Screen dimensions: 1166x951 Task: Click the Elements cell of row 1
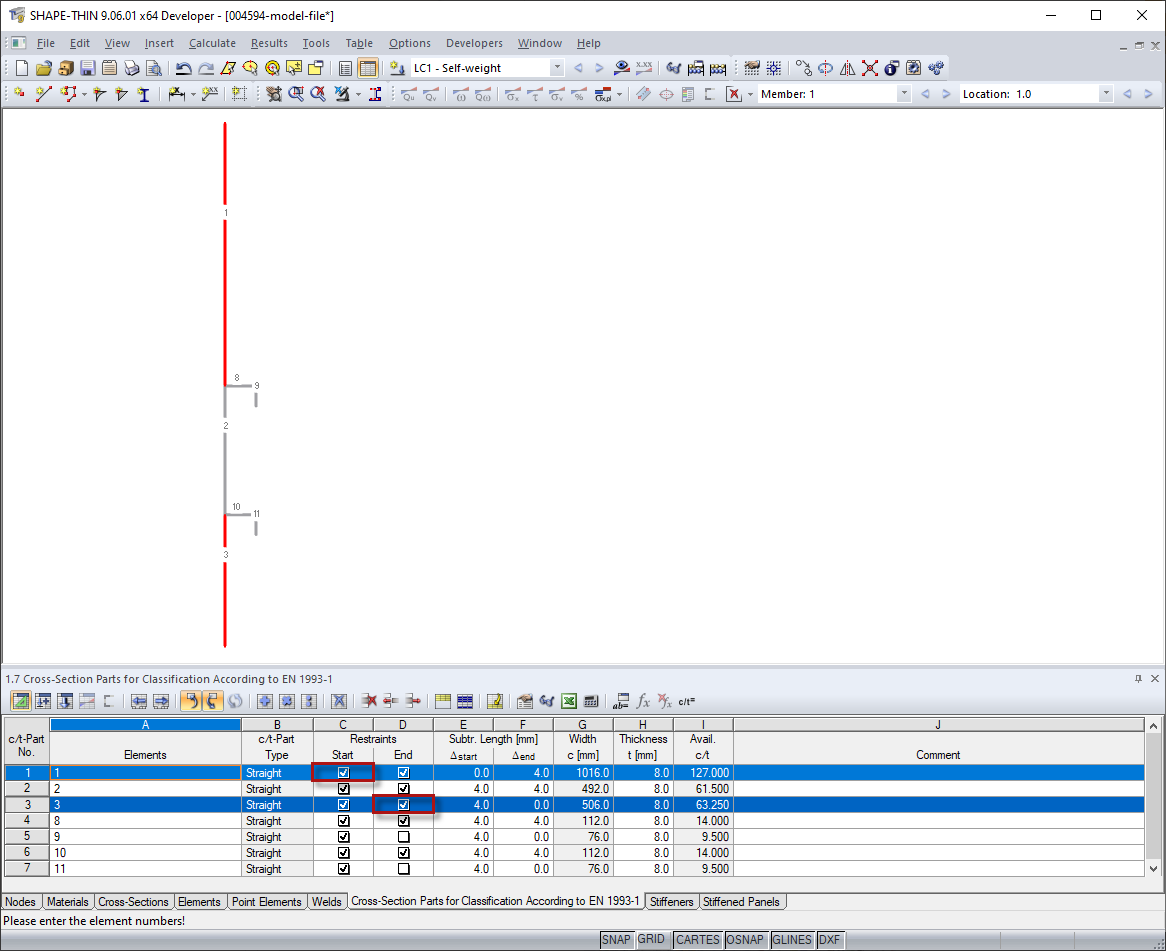145,773
